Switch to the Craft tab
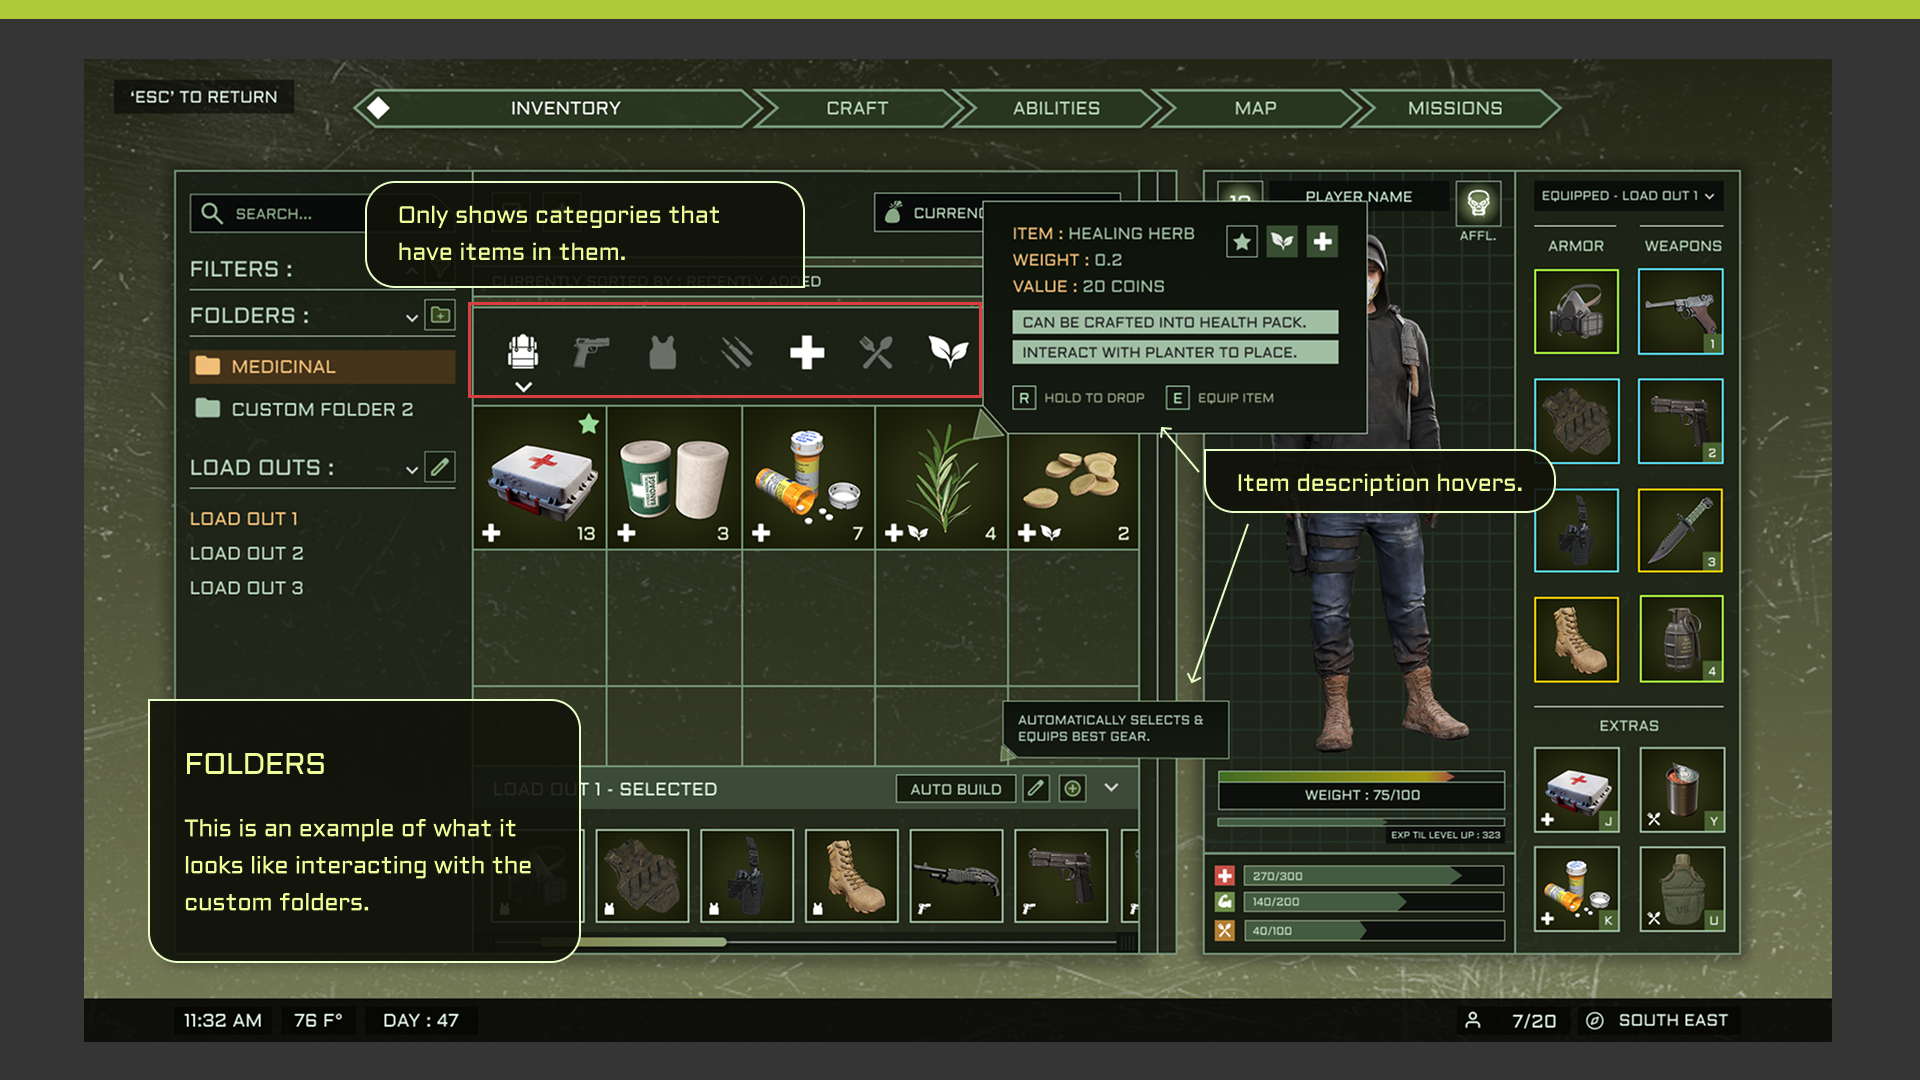 (857, 108)
